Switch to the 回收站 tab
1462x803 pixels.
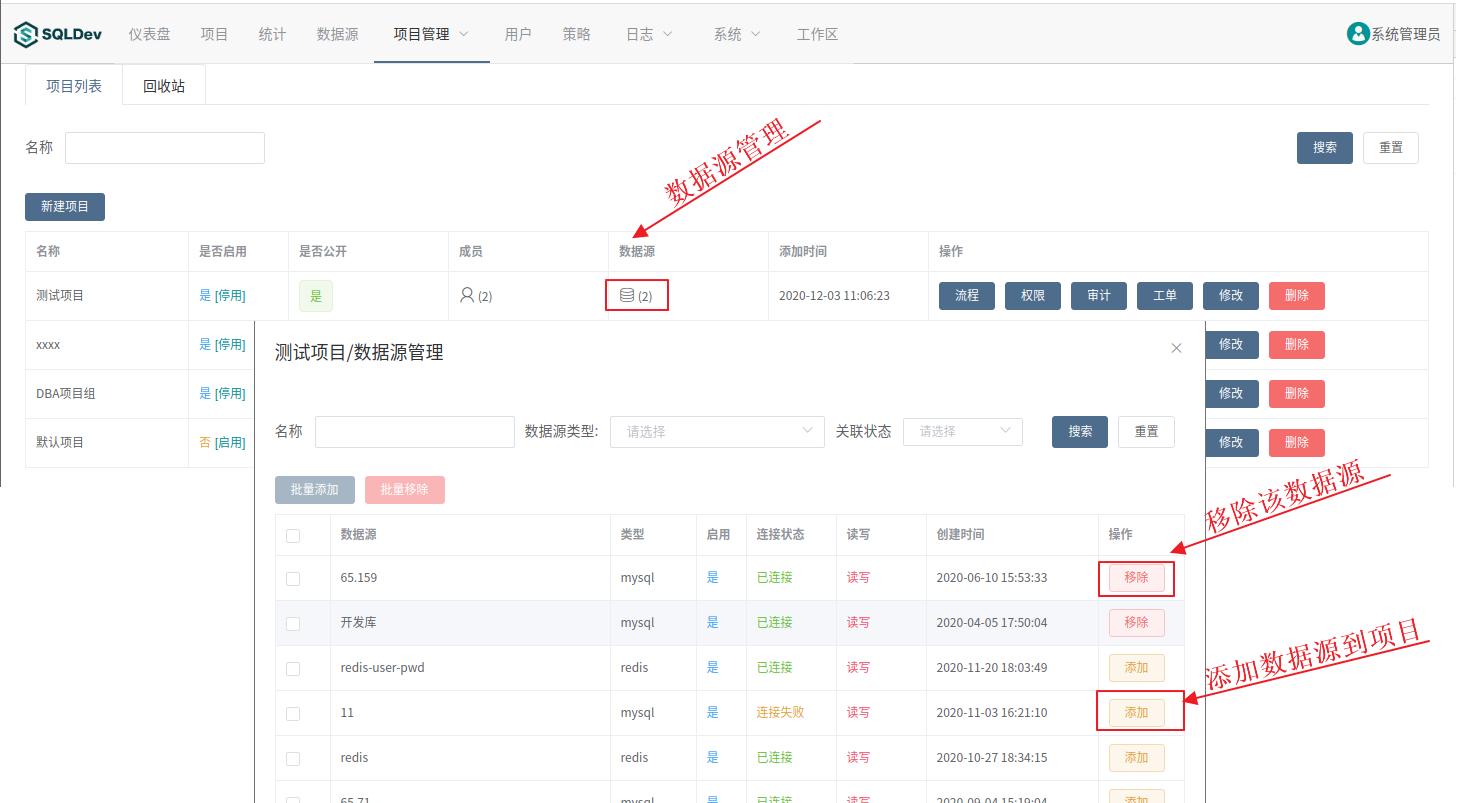(x=162, y=85)
